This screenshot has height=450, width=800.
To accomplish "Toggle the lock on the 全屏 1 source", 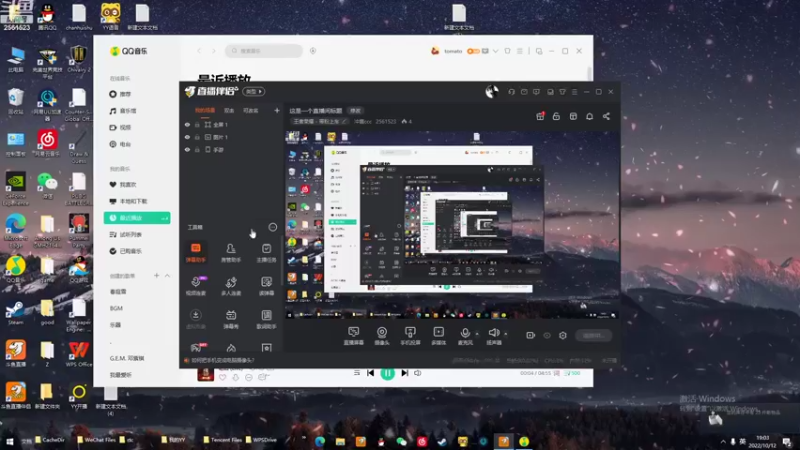I will click(197, 124).
